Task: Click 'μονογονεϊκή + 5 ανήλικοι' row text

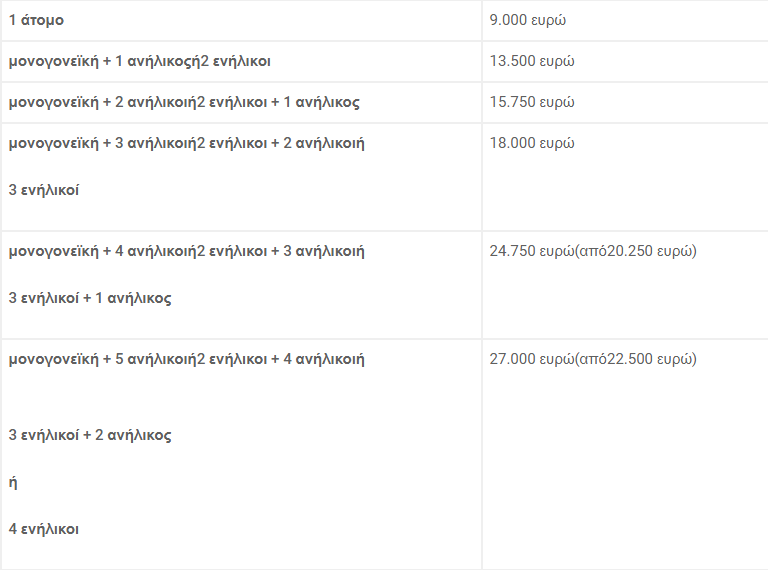Action: coord(98,359)
